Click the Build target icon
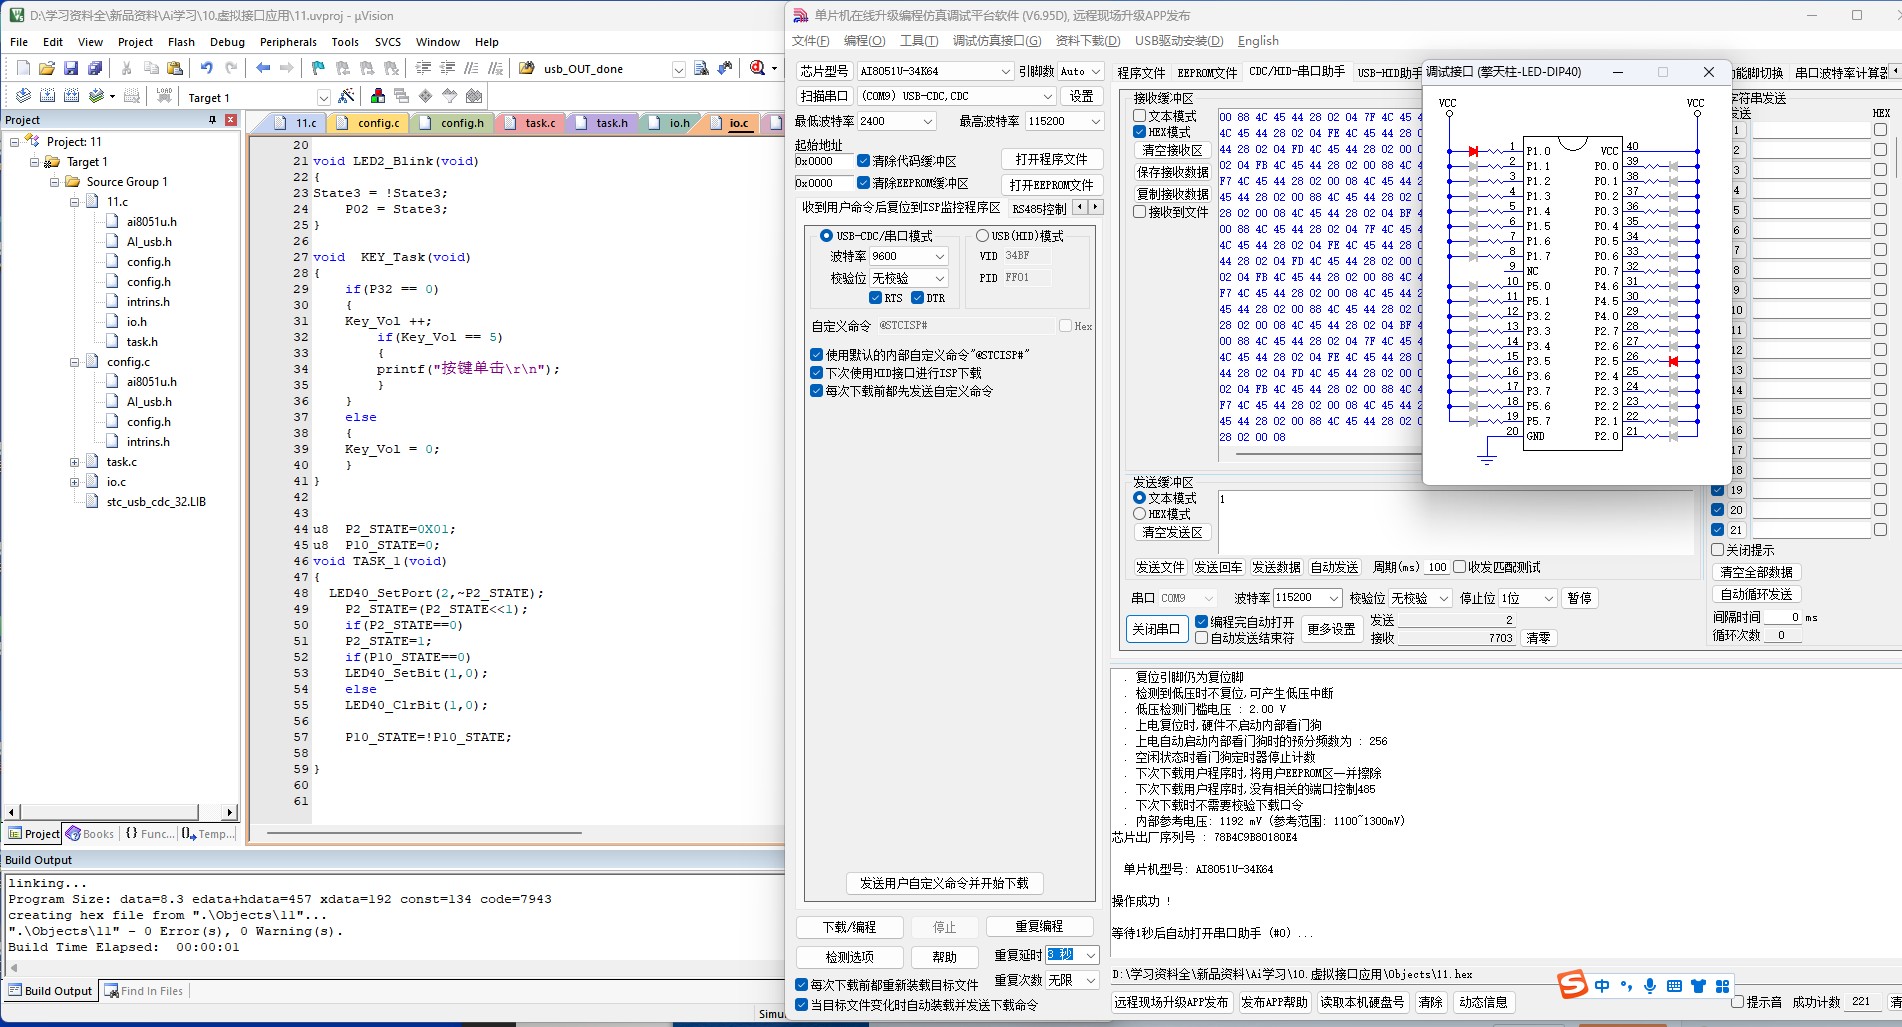 pyautogui.click(x=47, y=96)
